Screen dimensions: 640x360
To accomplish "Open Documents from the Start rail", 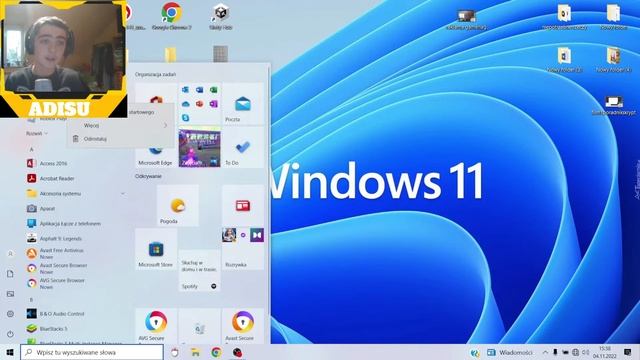I will tap(10, 274).
